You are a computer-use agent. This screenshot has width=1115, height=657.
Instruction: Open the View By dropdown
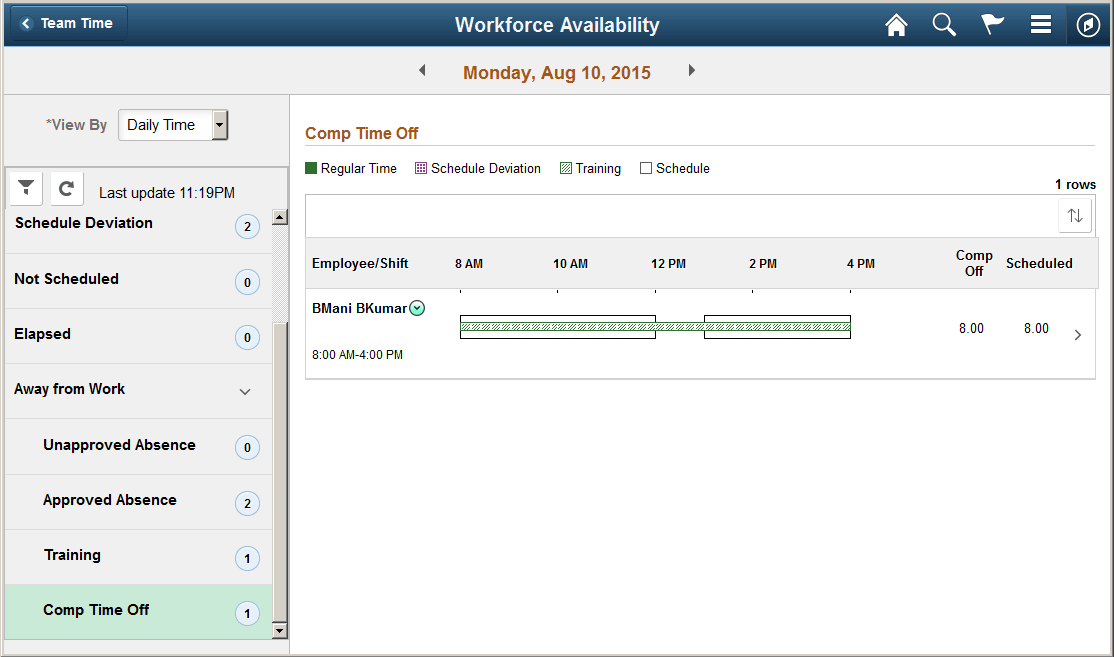pyautogui.click(x=173, y=125)
